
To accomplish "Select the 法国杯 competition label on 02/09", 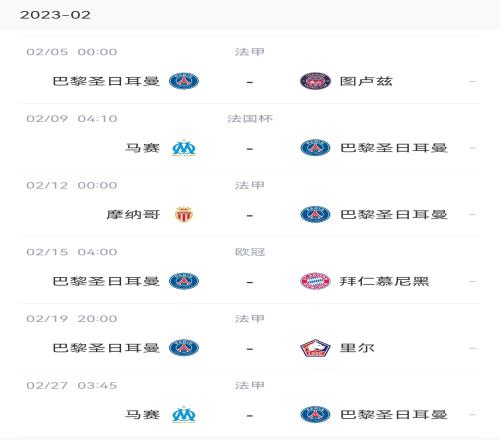I will pyautogui.click(x=250, y=118).
